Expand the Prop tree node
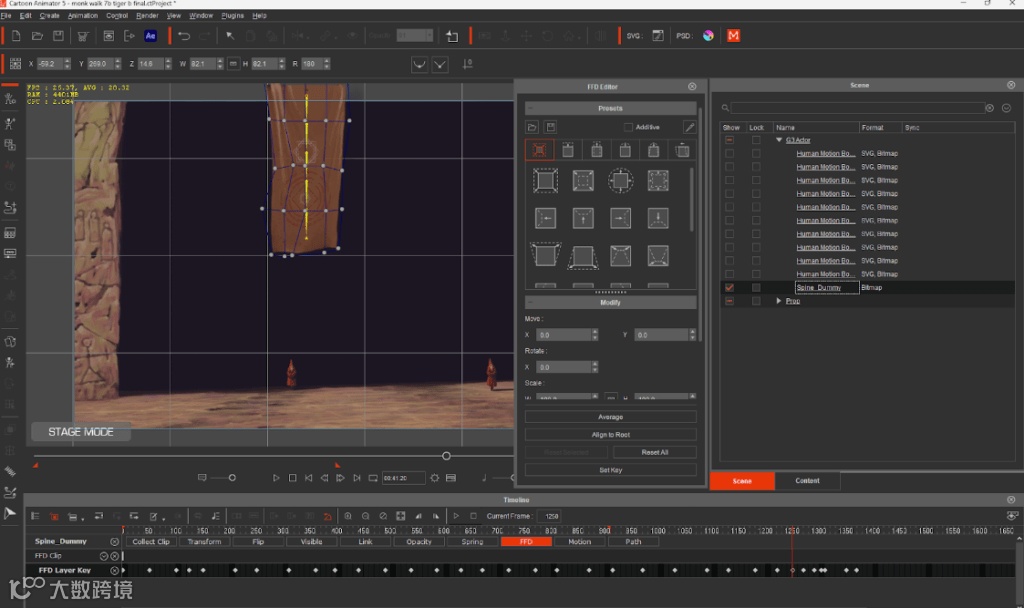The height and width of the screenshot is (608, 1024). [x=779, y=301]
